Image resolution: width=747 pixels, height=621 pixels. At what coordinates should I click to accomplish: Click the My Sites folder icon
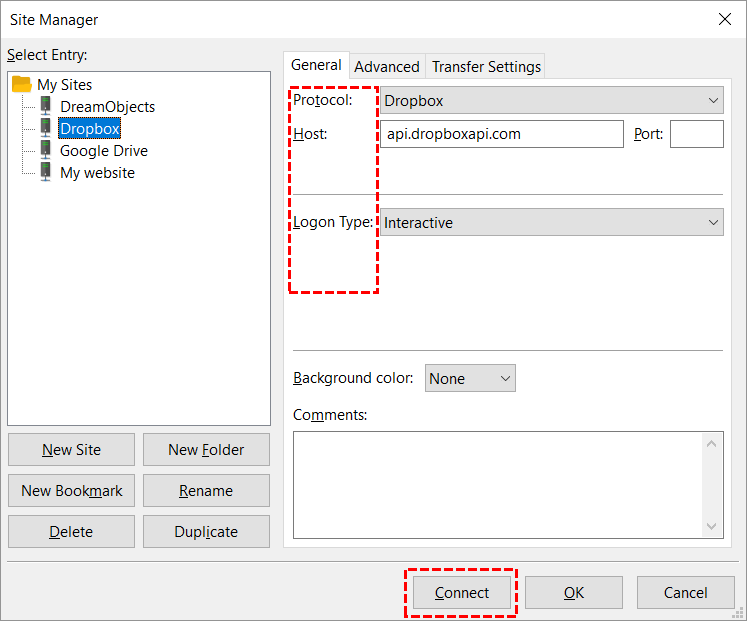click(x=21, y=84)
